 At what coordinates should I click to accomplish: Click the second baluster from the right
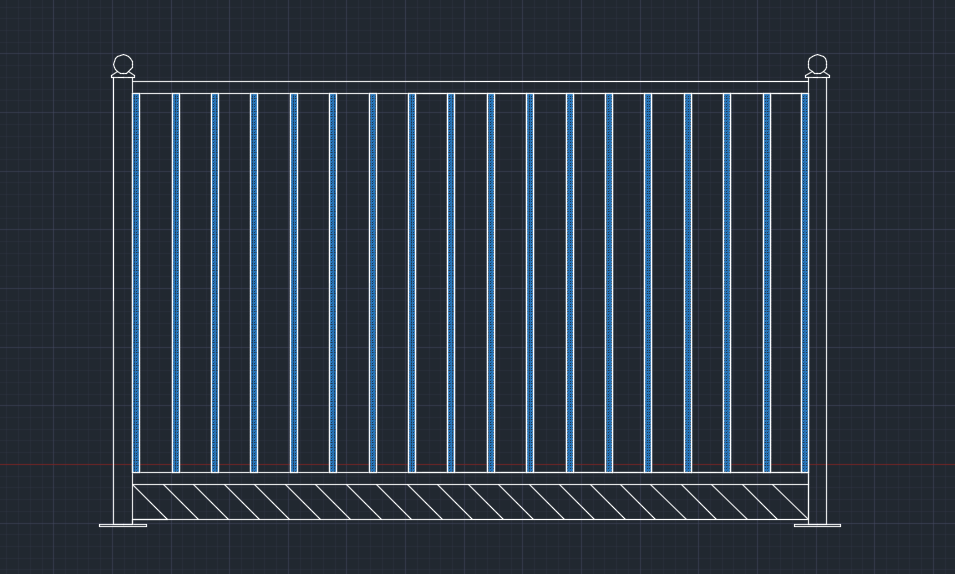tap(766, 280)
